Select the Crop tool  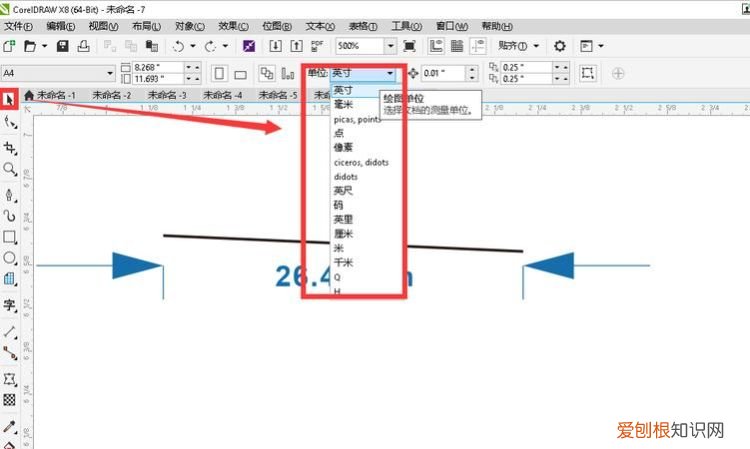pos(10,147)
